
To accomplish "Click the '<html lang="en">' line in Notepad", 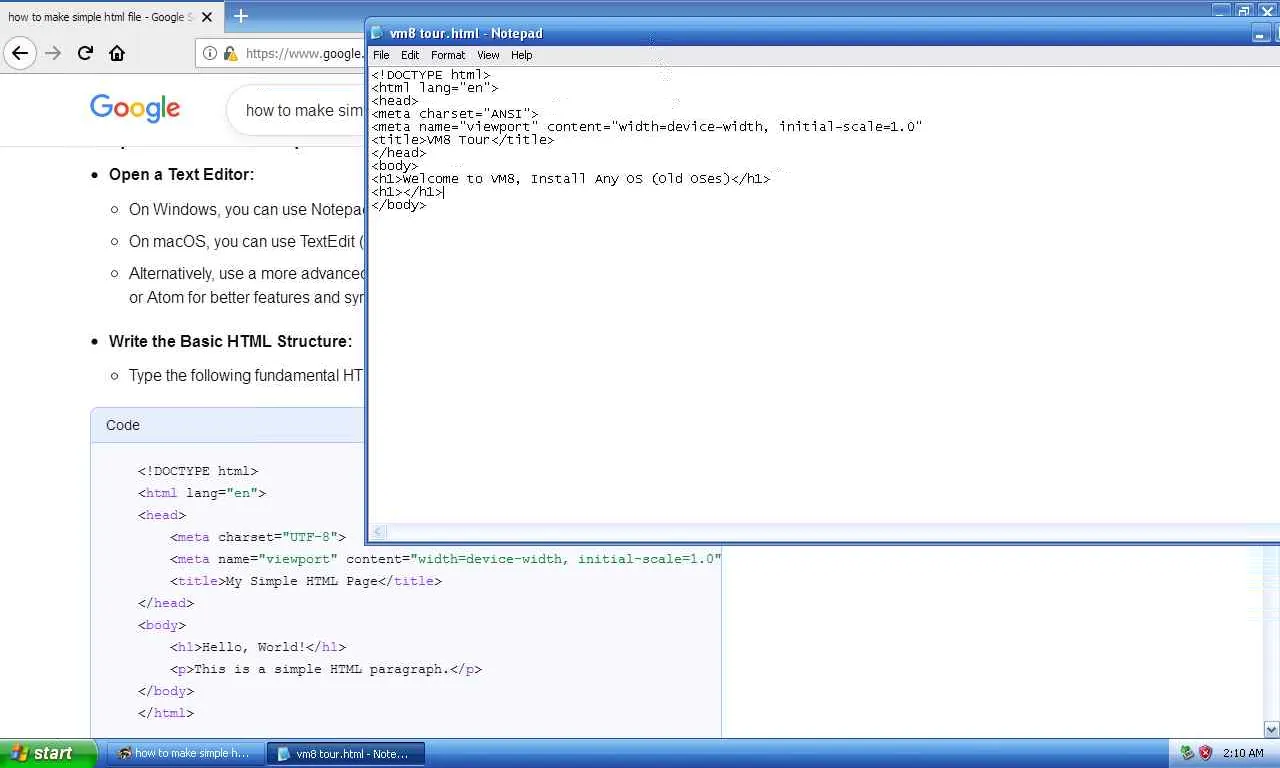I will click(435, 88).
